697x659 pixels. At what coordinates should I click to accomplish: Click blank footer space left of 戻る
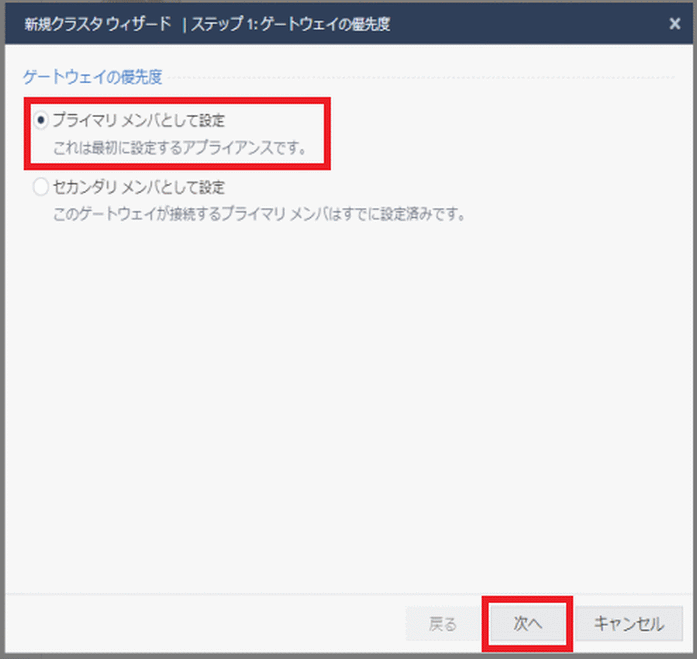[200, 624]
